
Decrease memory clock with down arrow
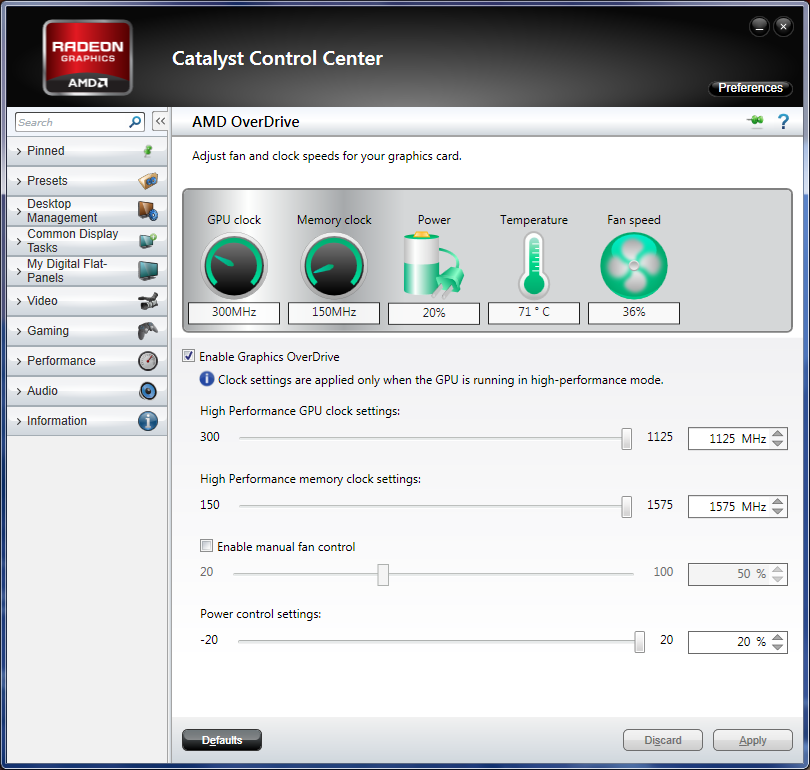[777, 511]
